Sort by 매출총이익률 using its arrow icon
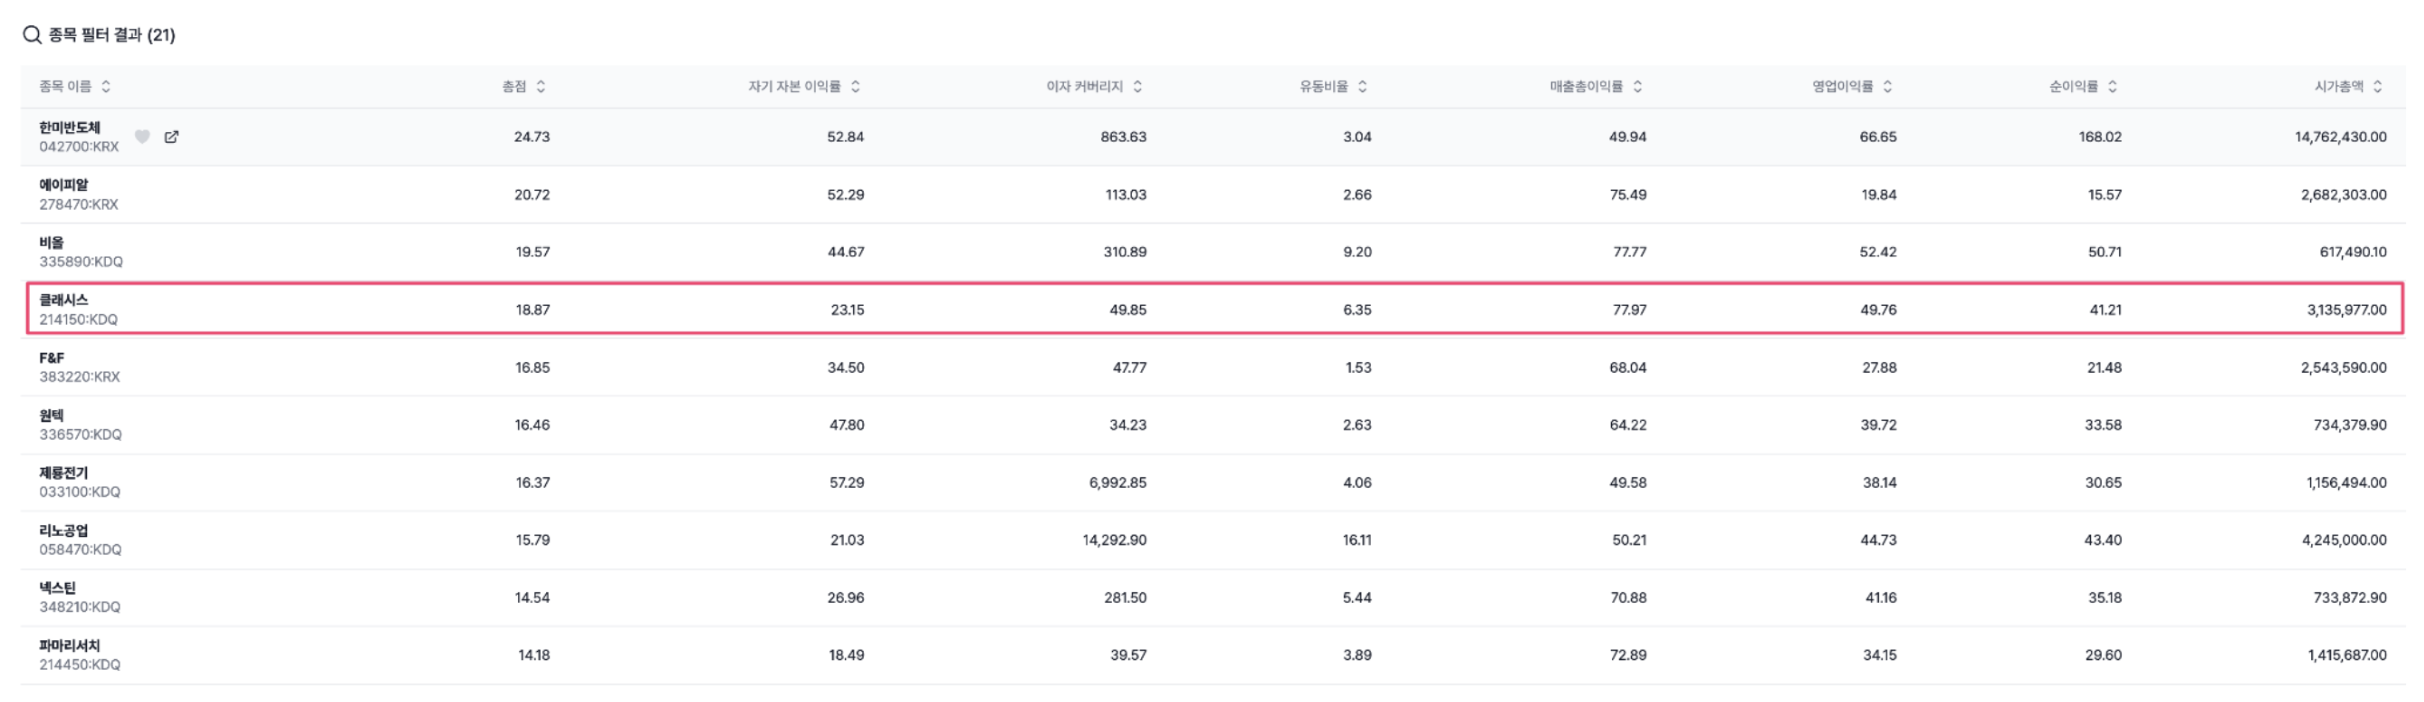 (x=1637, y=87)
